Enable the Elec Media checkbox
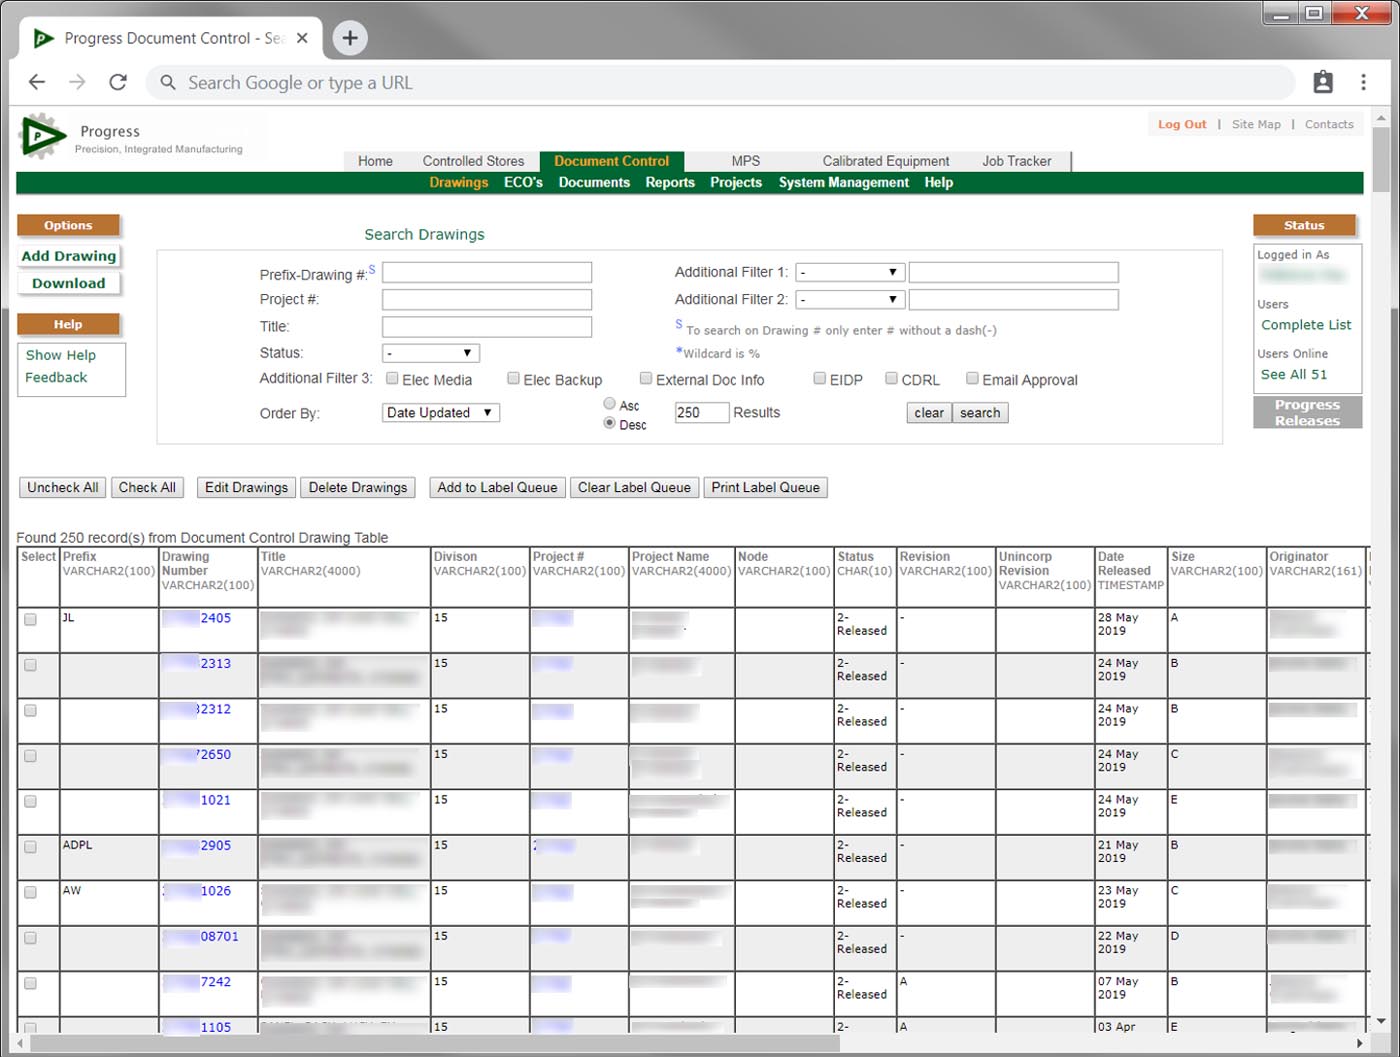 [393, 379]
